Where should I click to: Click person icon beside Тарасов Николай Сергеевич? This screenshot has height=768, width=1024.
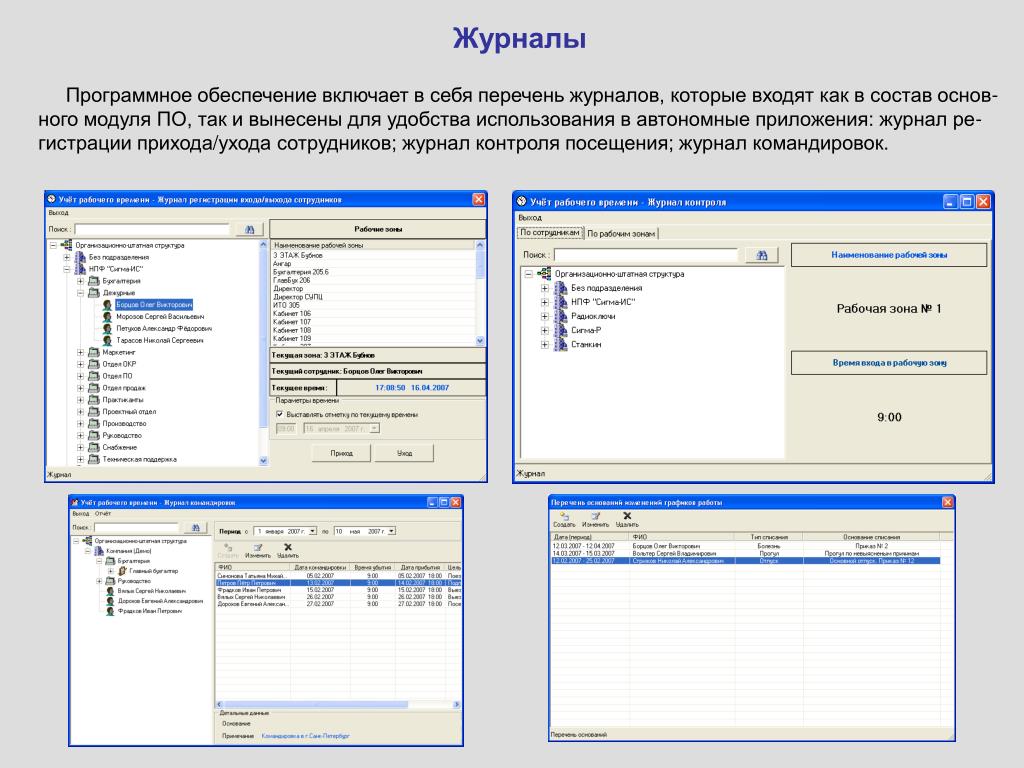108,340
